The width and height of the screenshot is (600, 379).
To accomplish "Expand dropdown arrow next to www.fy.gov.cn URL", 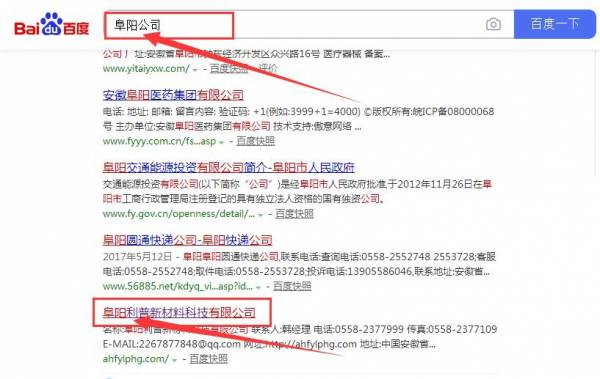I will coord(260,215).
